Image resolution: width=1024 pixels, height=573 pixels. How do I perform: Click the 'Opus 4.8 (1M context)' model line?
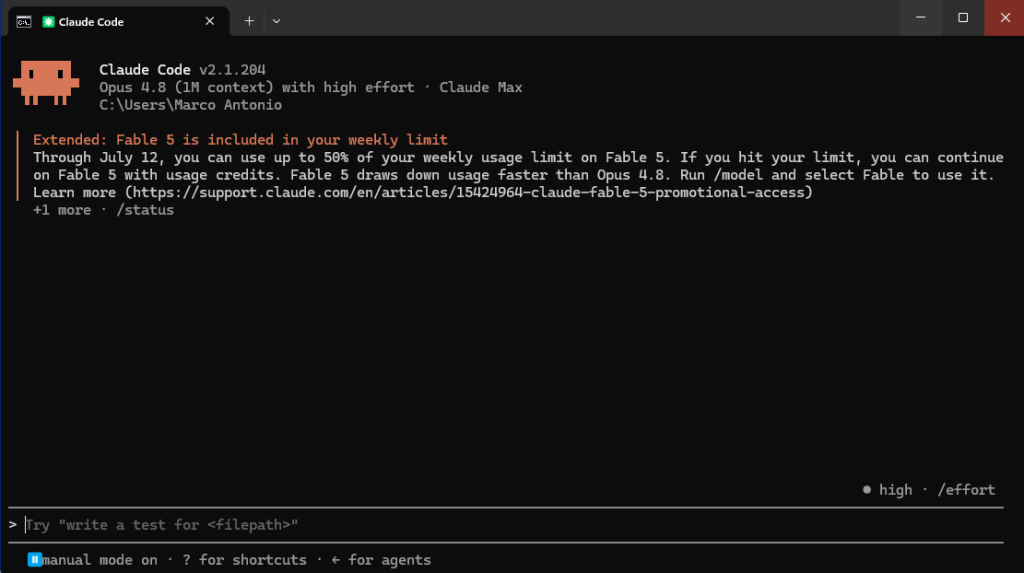tap(311, 88)
